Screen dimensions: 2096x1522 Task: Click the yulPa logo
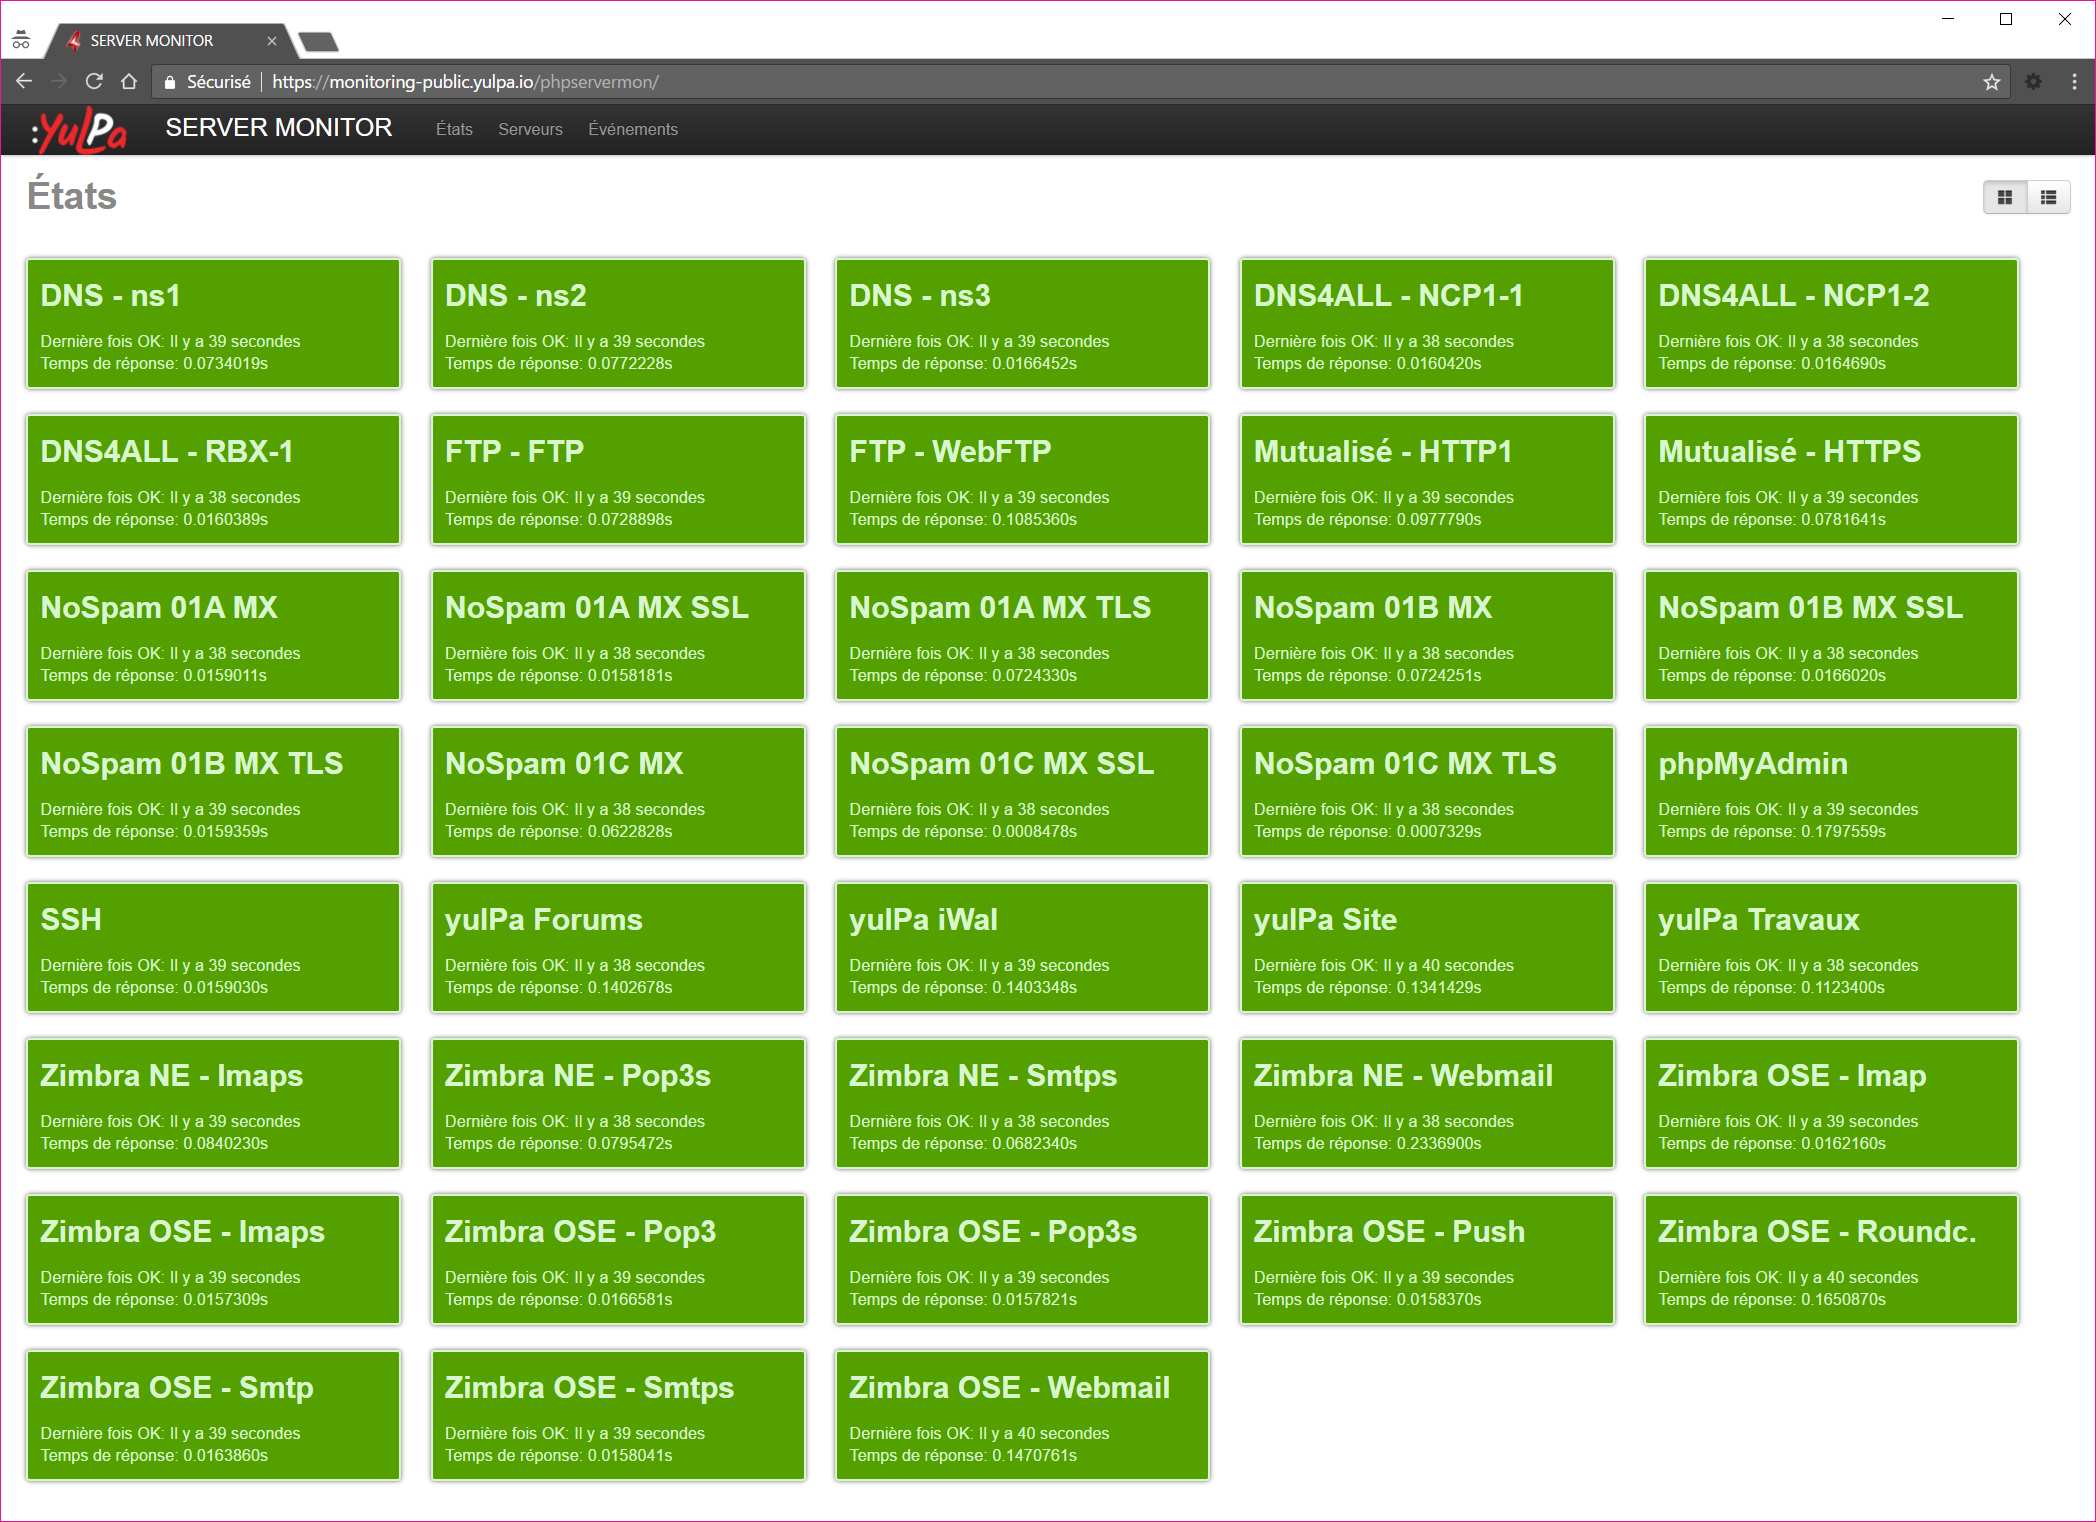[x=79, y=130]
